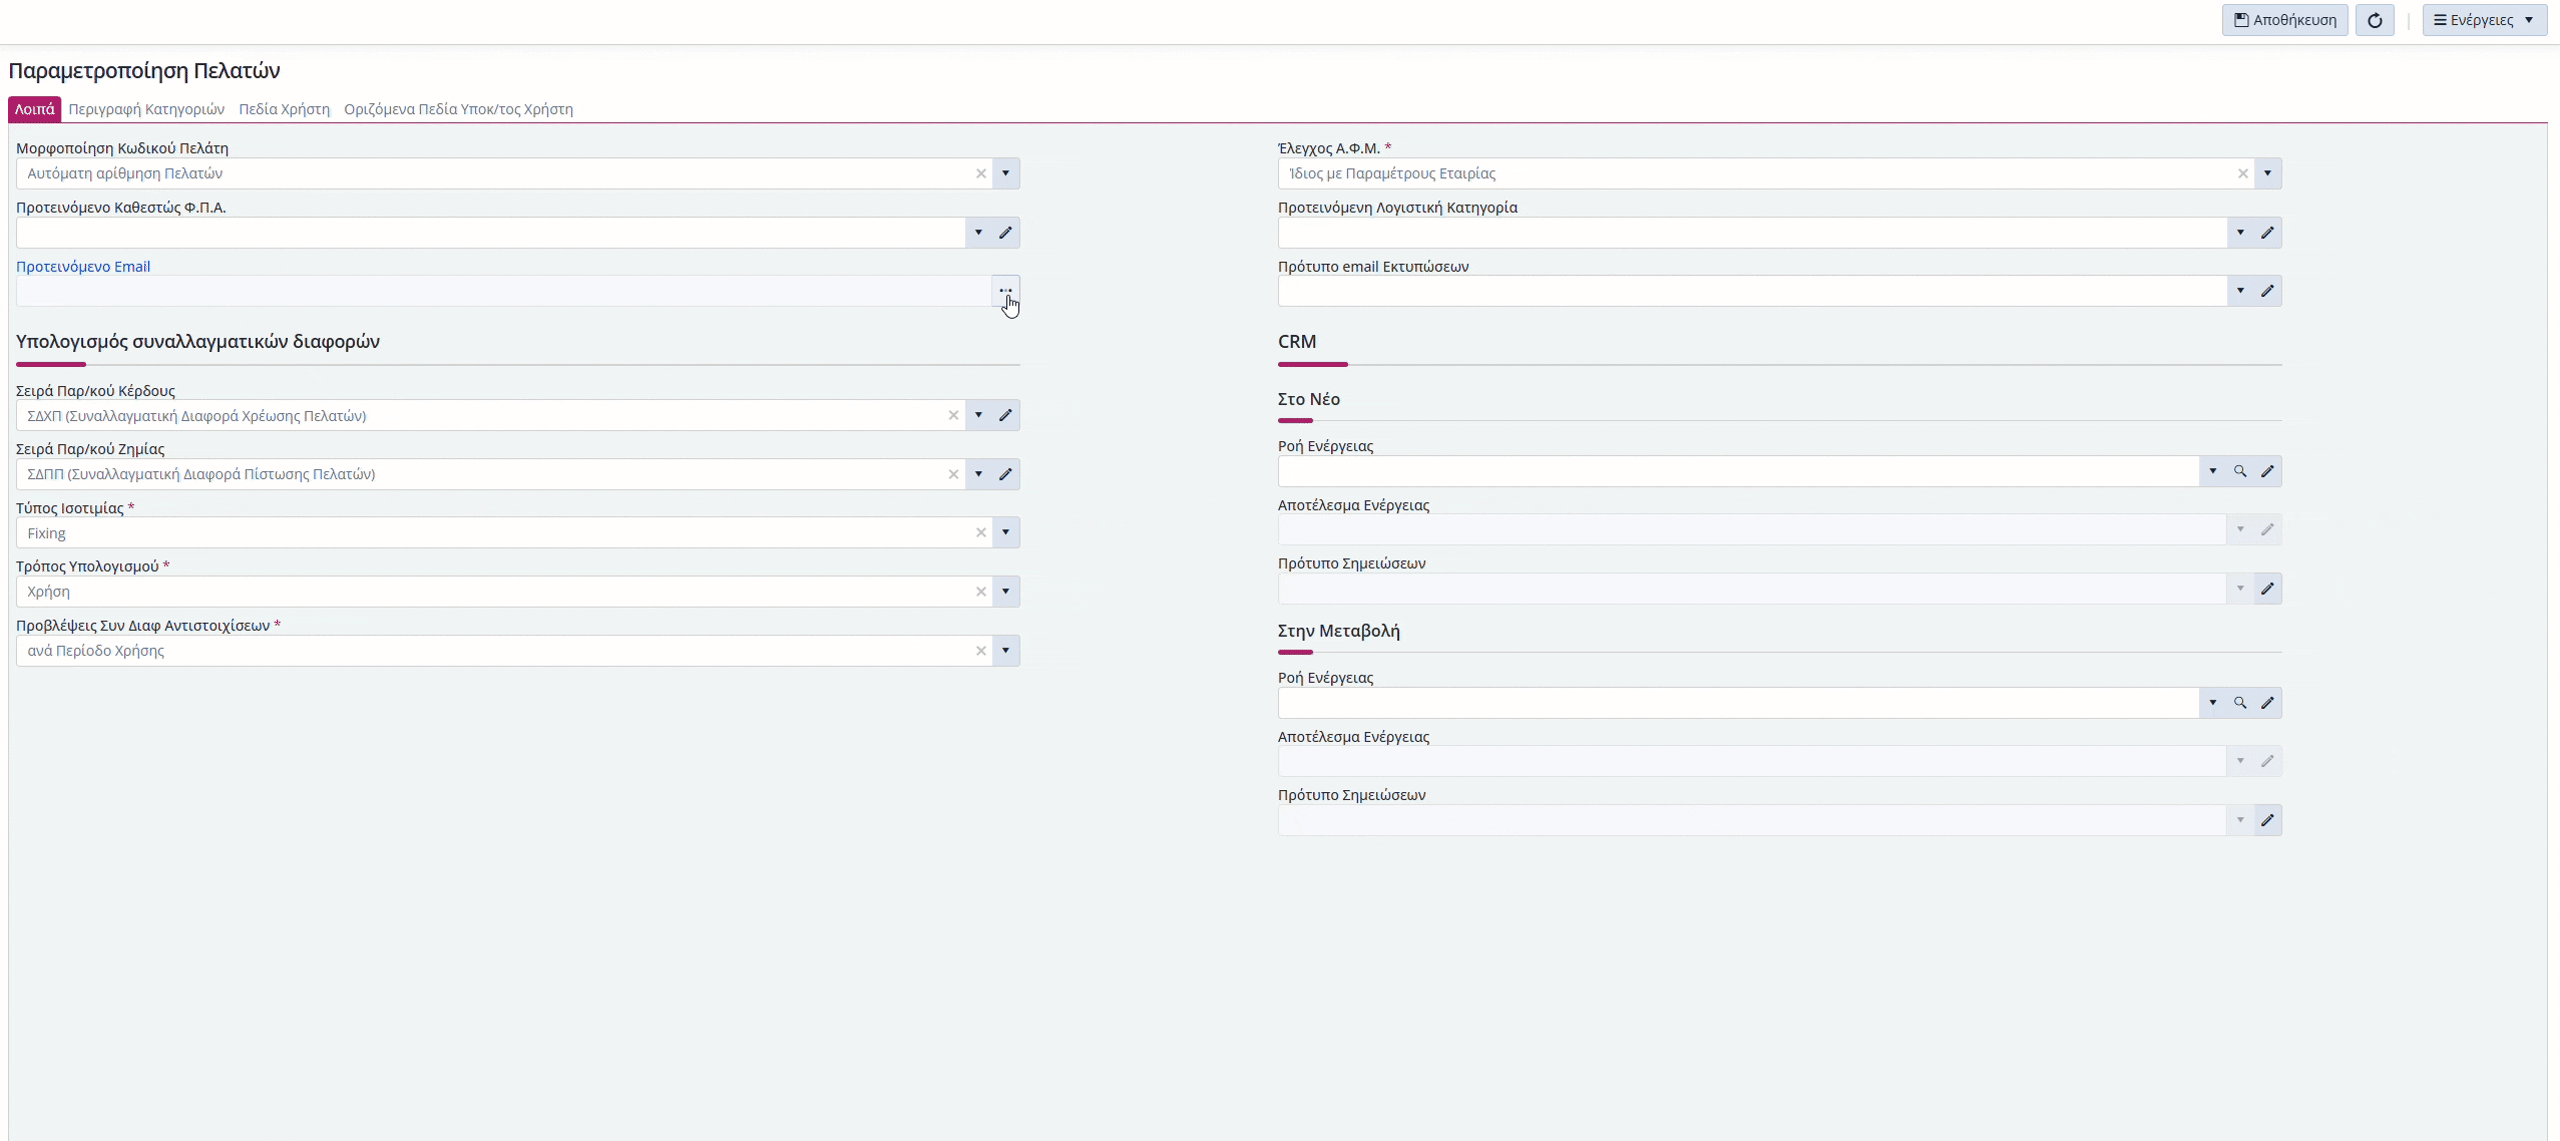Click the Αποθήκευση save button

2284,20
